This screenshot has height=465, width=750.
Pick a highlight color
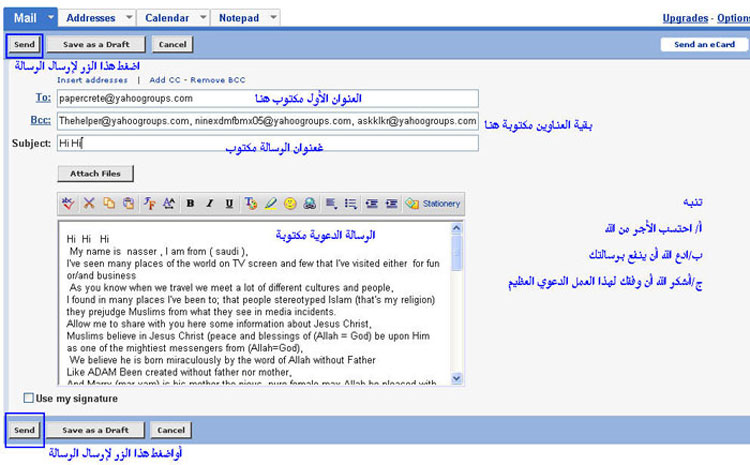(x=271, y=204)
